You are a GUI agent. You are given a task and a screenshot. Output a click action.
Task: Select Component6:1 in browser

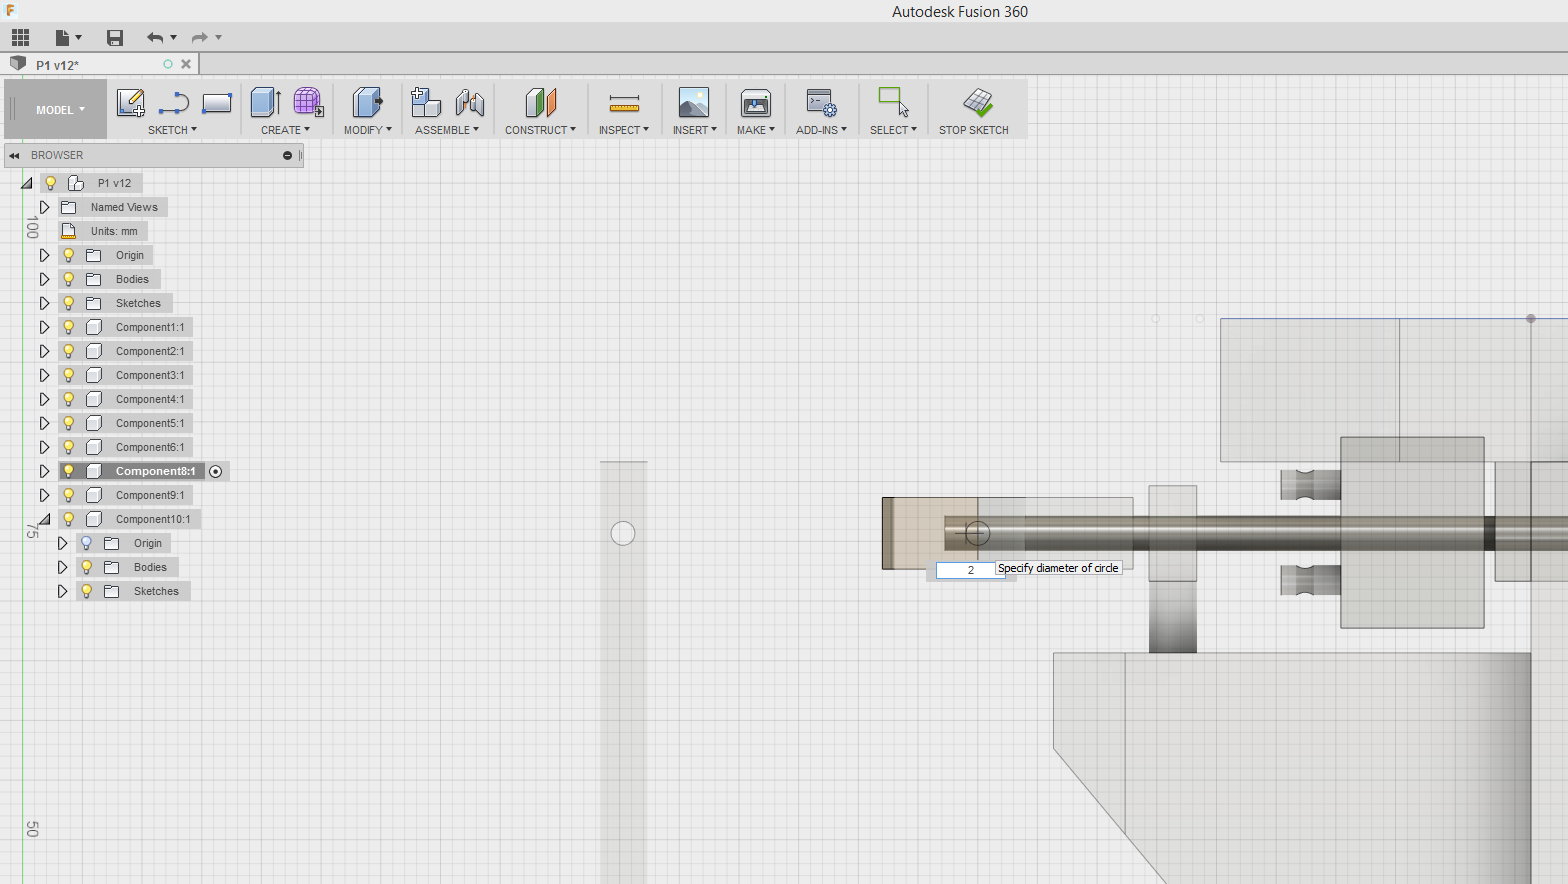[150, 447]
